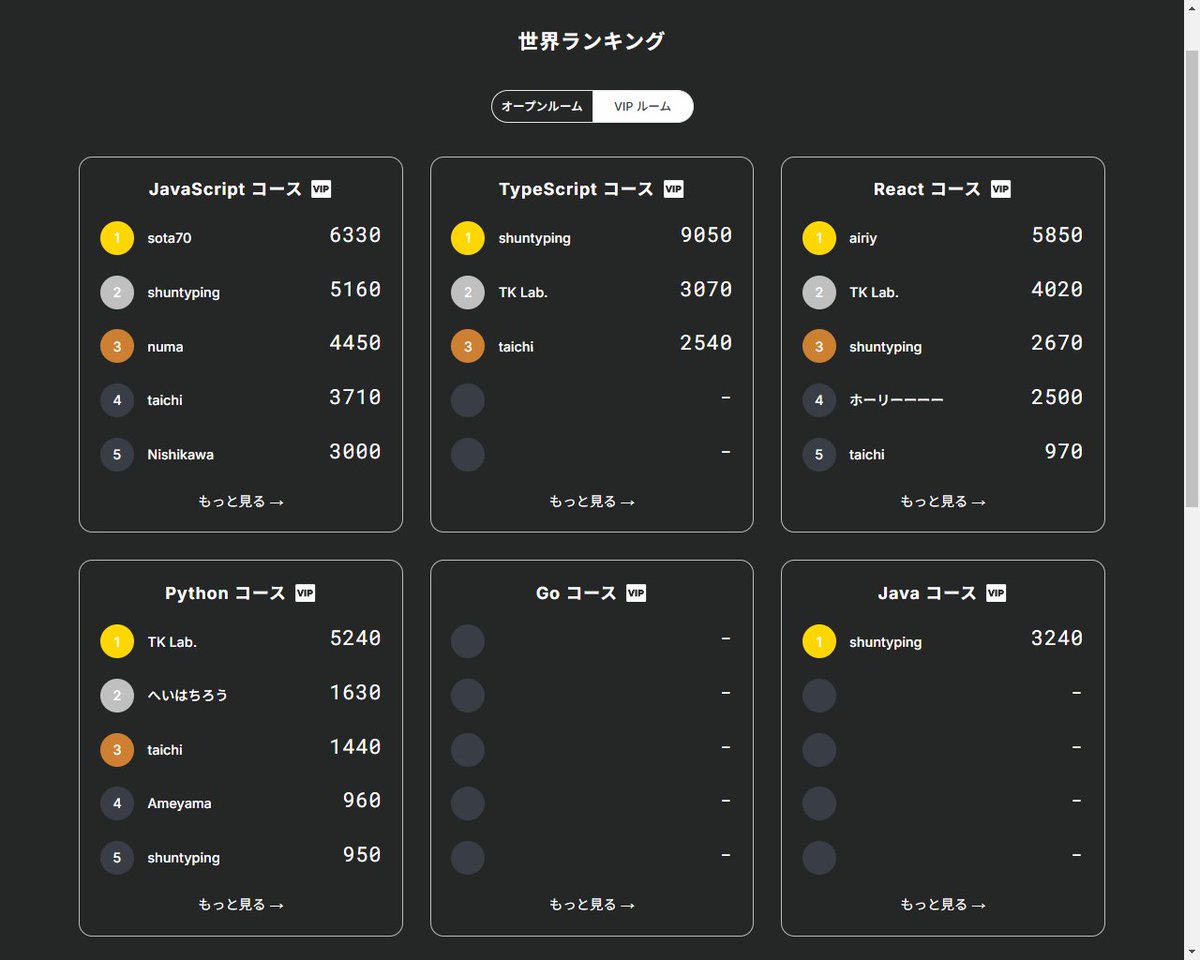Click bronze rank 3 badge in TypeScript card
This screenshot has width=1200, height=960.
pos(468,346)
